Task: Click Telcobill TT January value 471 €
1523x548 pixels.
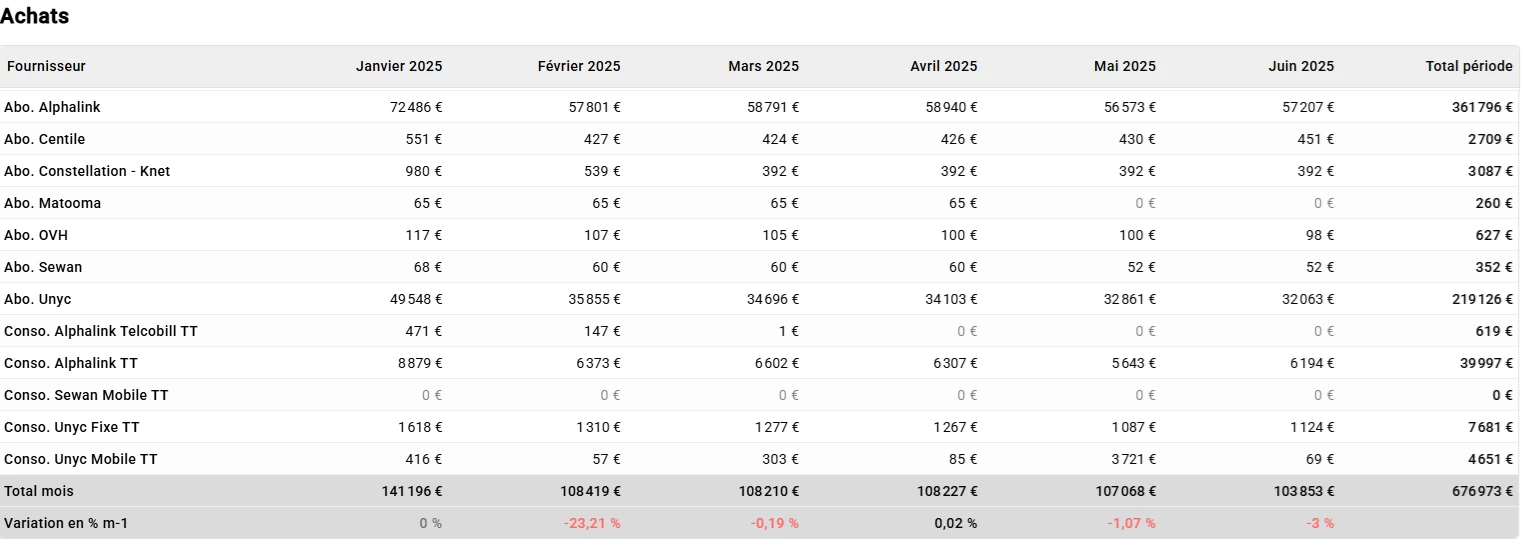Action: pos(424,331)
